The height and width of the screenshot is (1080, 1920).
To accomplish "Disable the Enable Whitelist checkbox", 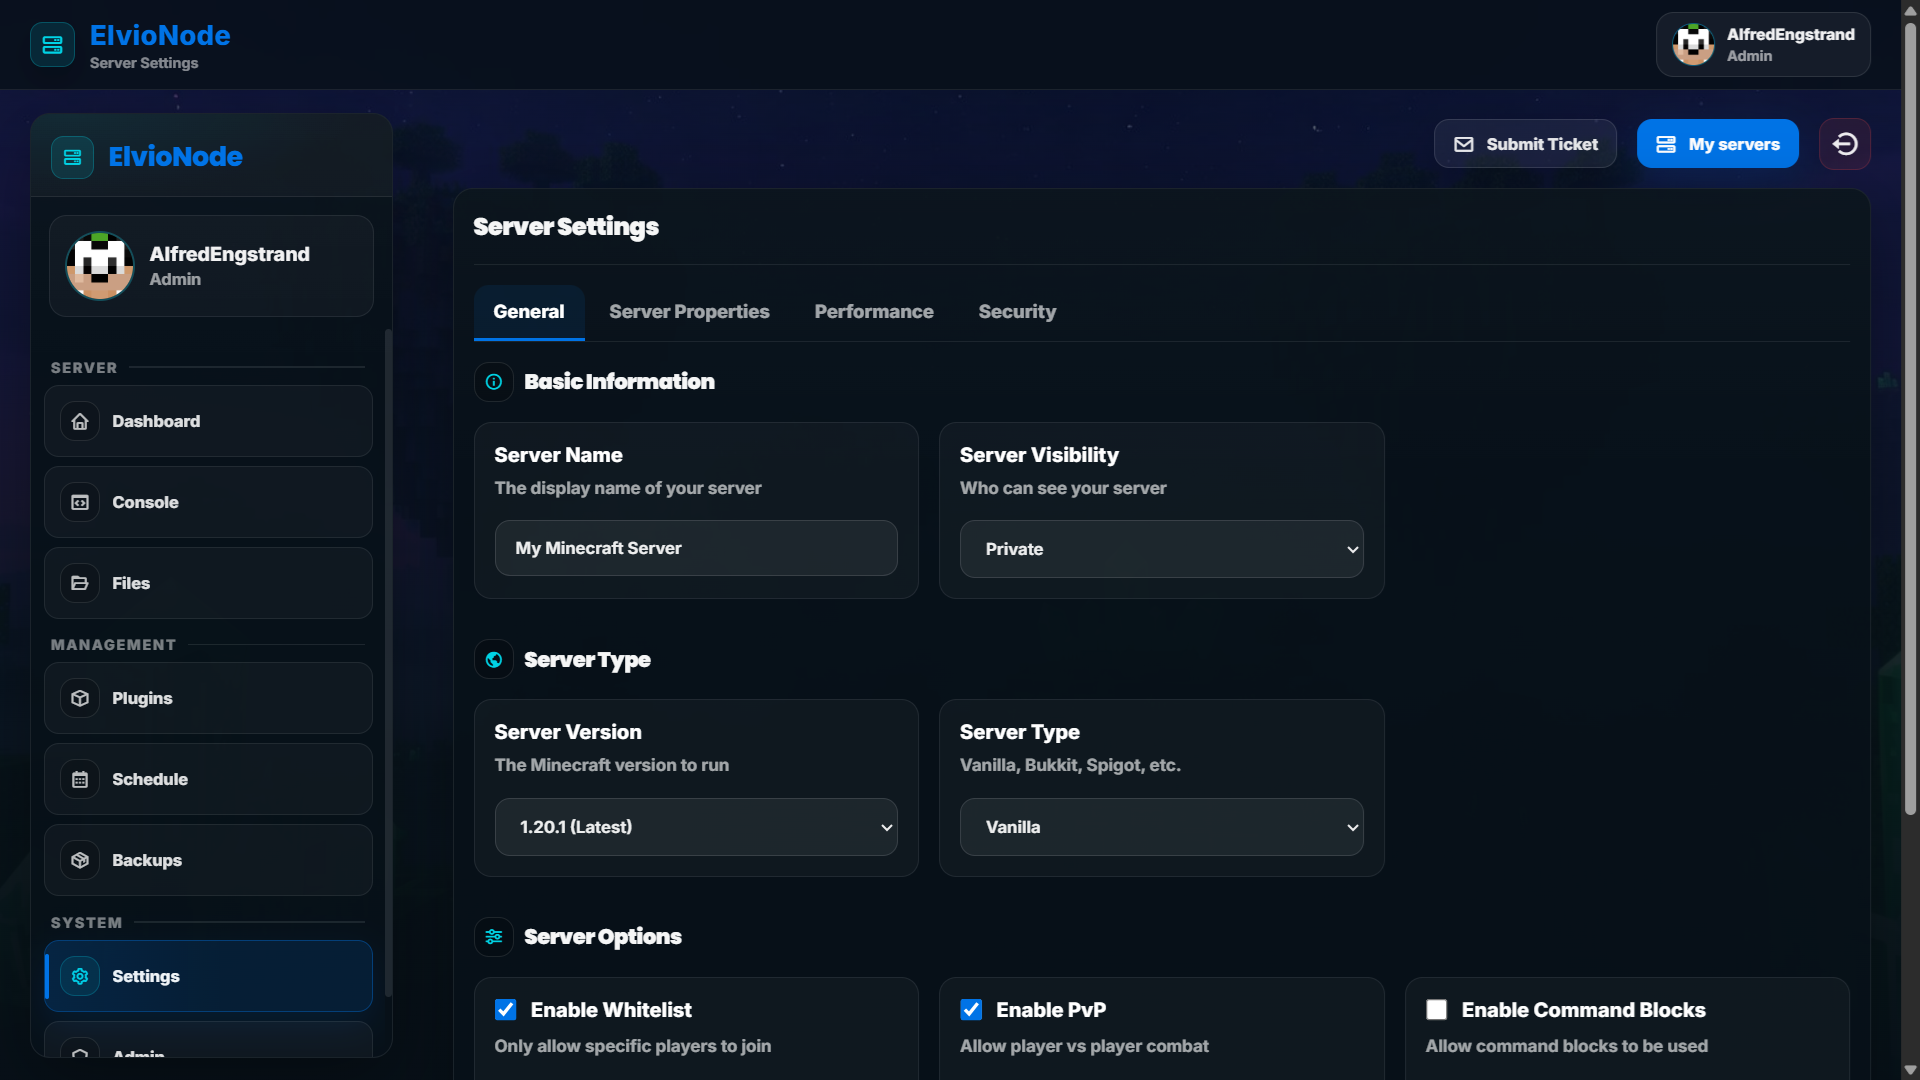I will coord(506,1010).
